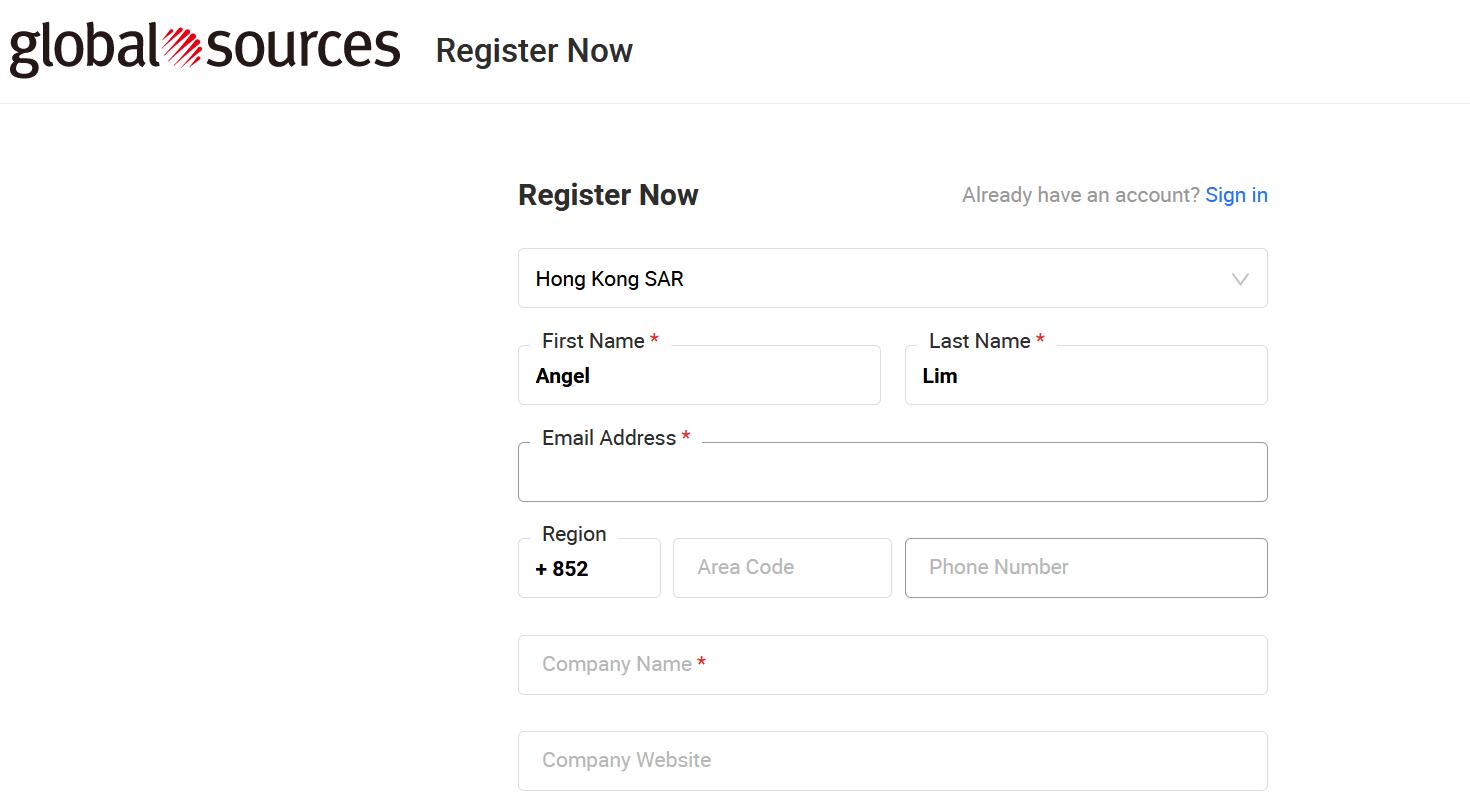Click the Register Now title beside the logo
1470x807 pixels.
(x=534, y=51)
